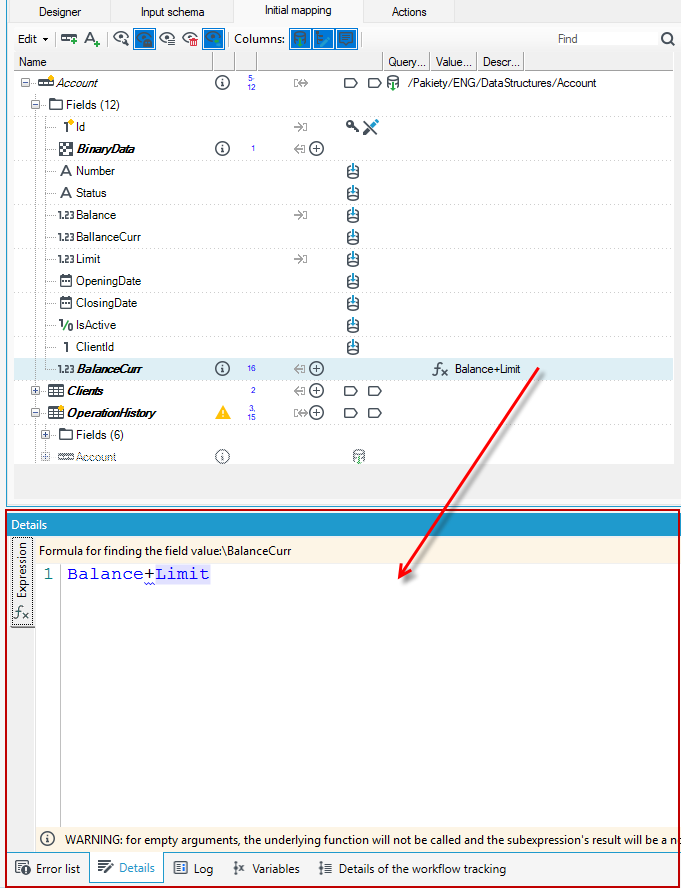This screenshot has width=681, height=888.
Task: Click the add text field icon
Action: 92,39
